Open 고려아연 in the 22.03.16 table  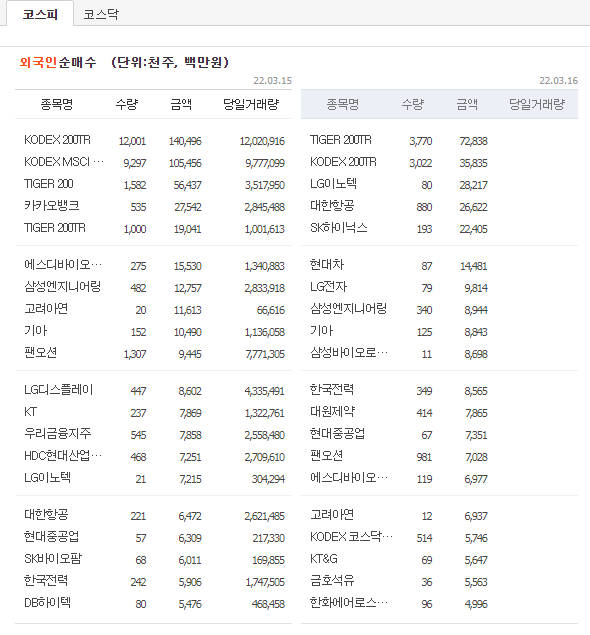point(332,515)
